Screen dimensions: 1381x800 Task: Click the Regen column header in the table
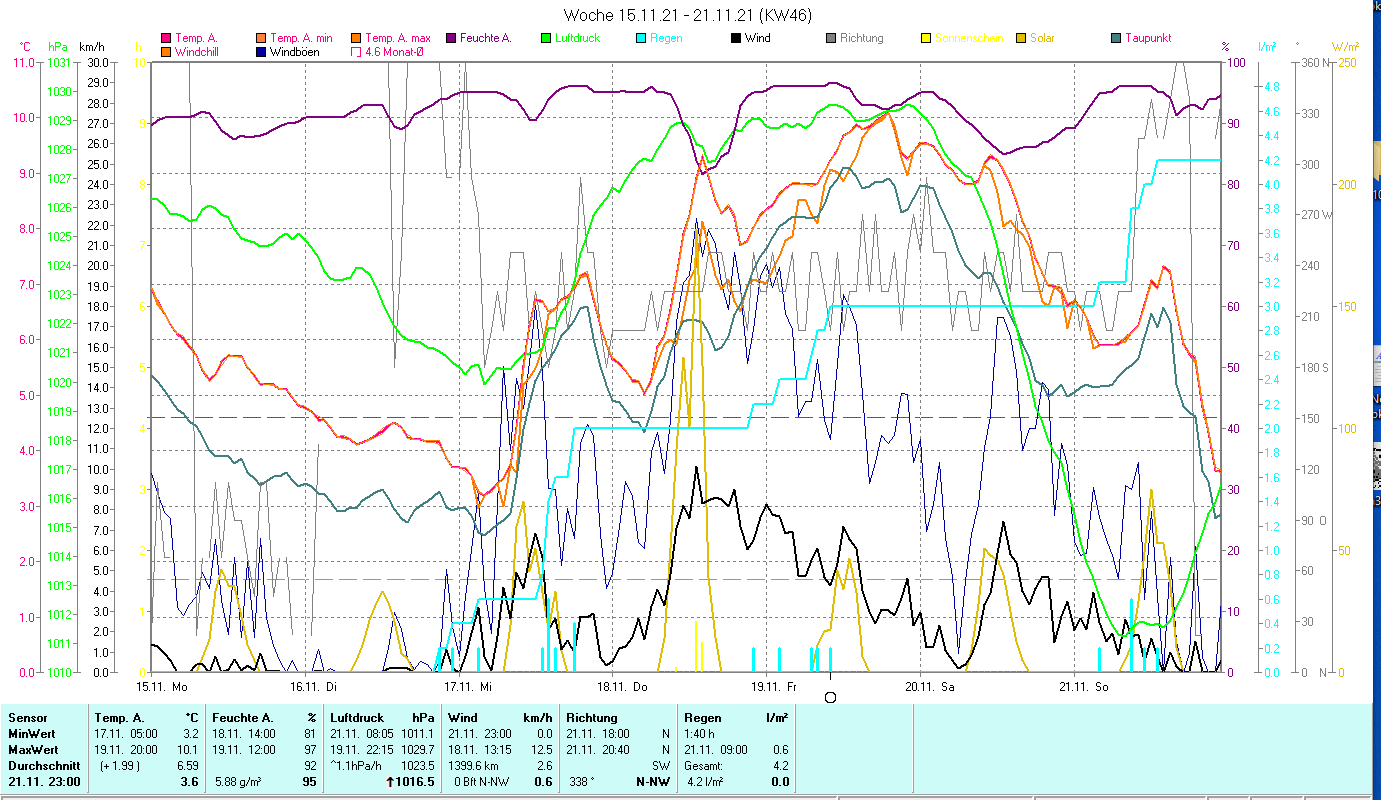[701, 718]
